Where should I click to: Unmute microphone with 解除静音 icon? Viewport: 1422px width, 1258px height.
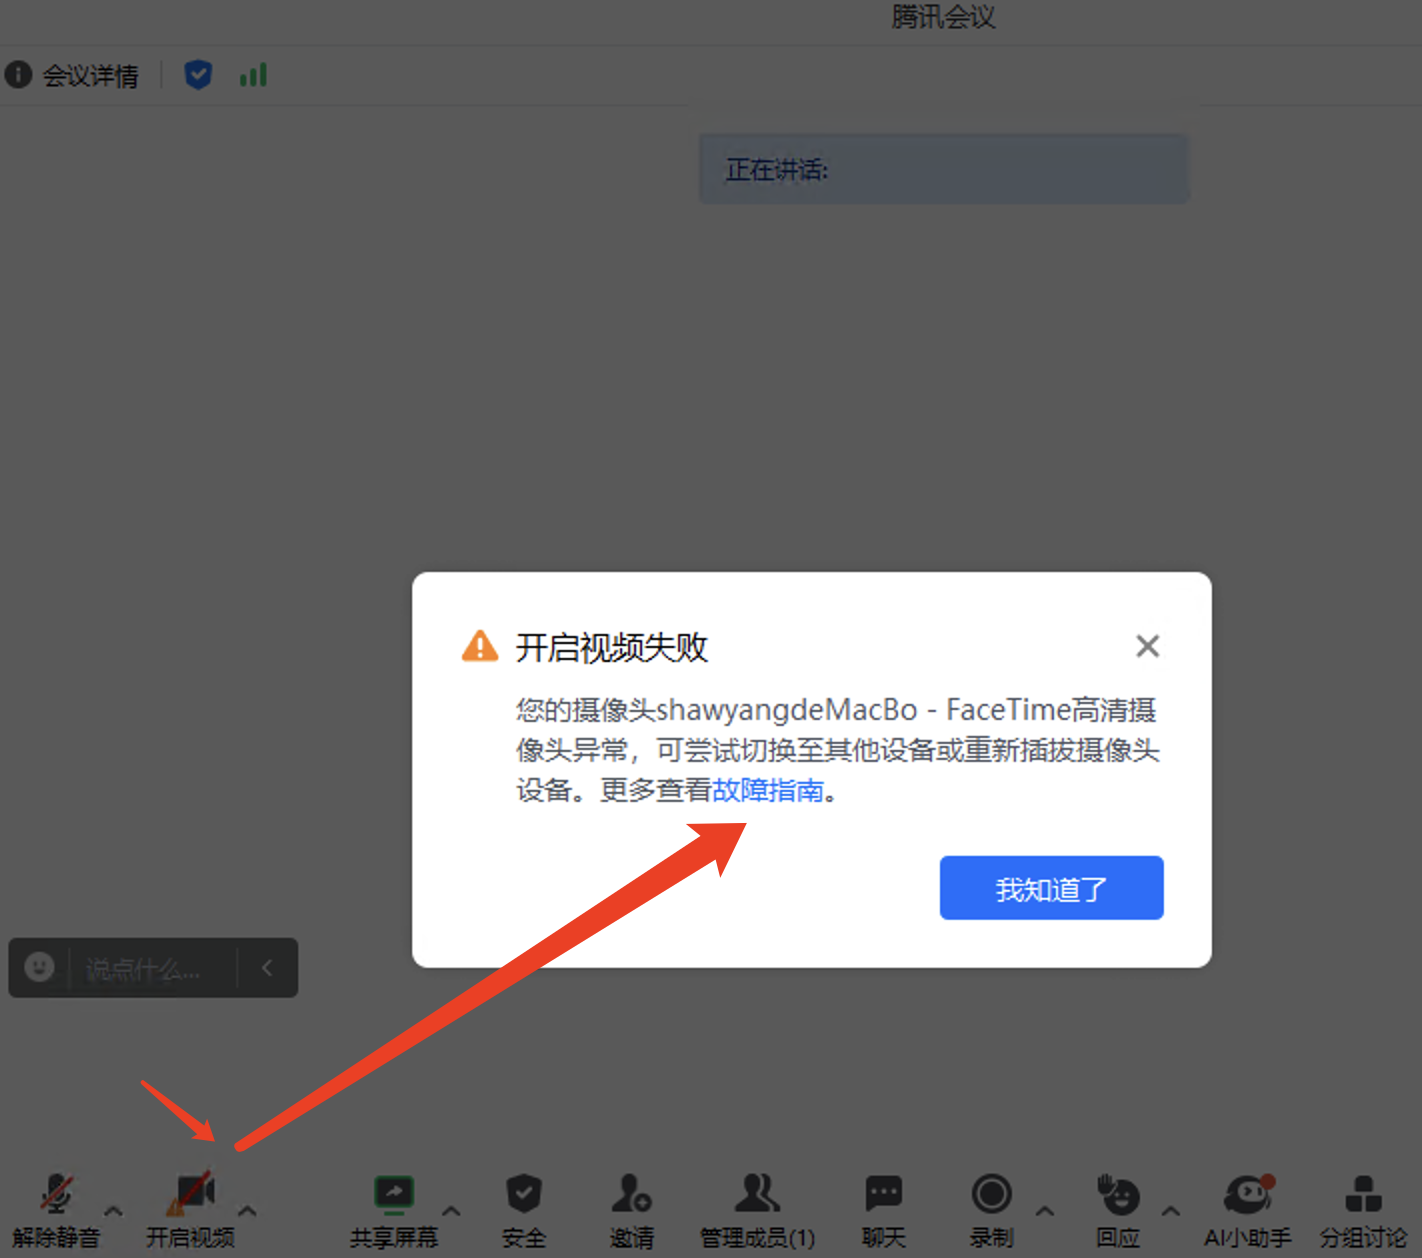point(56,1210)
